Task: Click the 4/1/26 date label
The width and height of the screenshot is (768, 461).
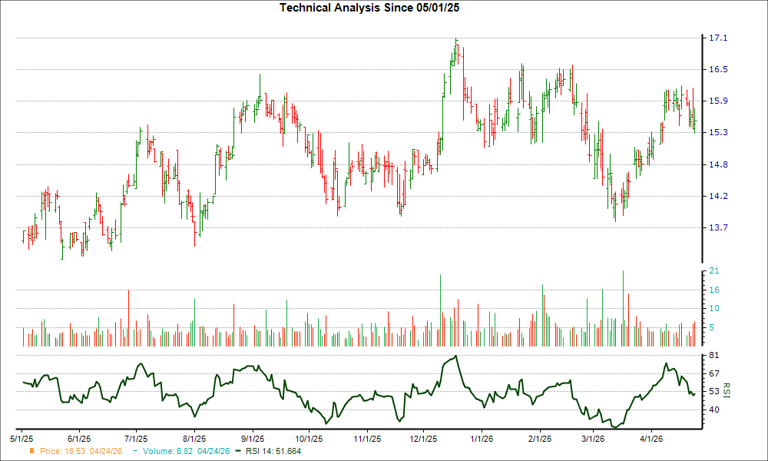Action: (x=651, y=438)
